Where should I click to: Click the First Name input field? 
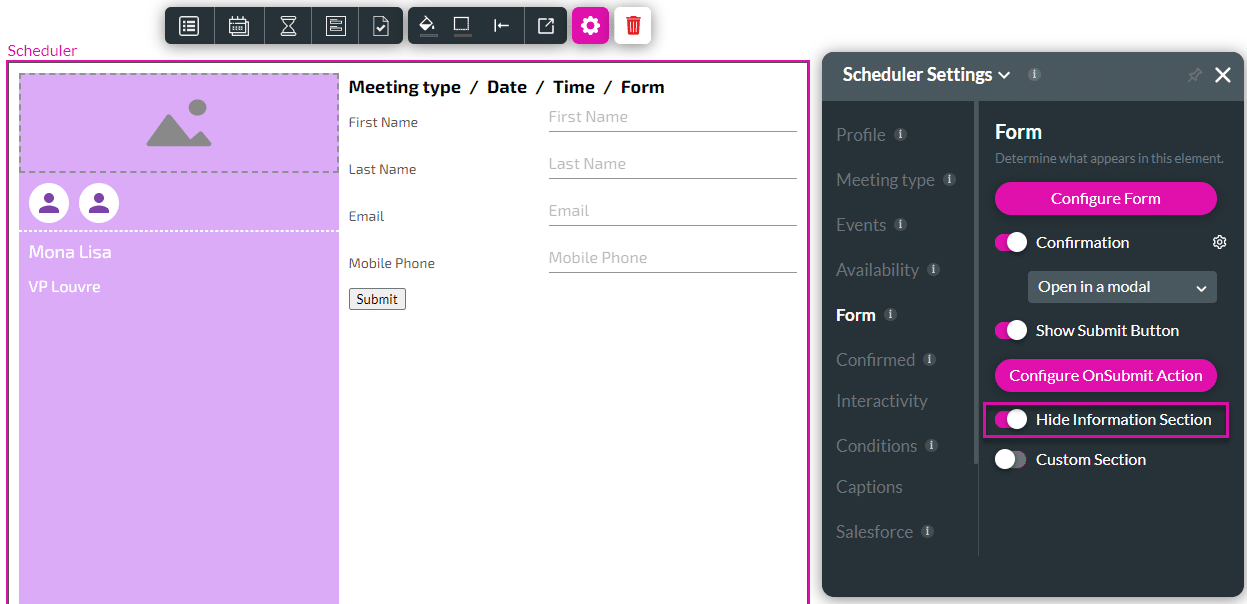click(672, 117)
